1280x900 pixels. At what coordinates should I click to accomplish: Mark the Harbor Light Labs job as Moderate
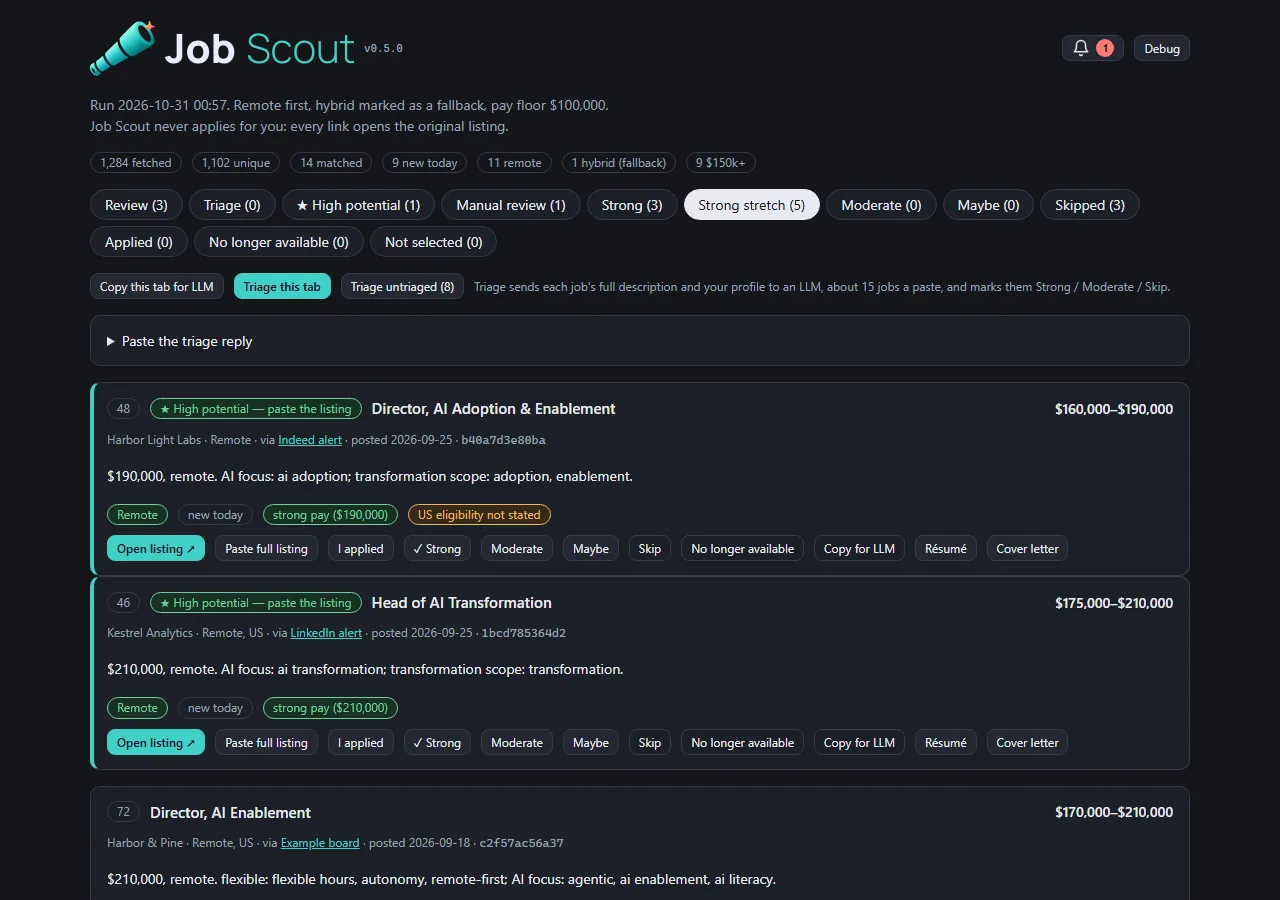coord(517,548)
